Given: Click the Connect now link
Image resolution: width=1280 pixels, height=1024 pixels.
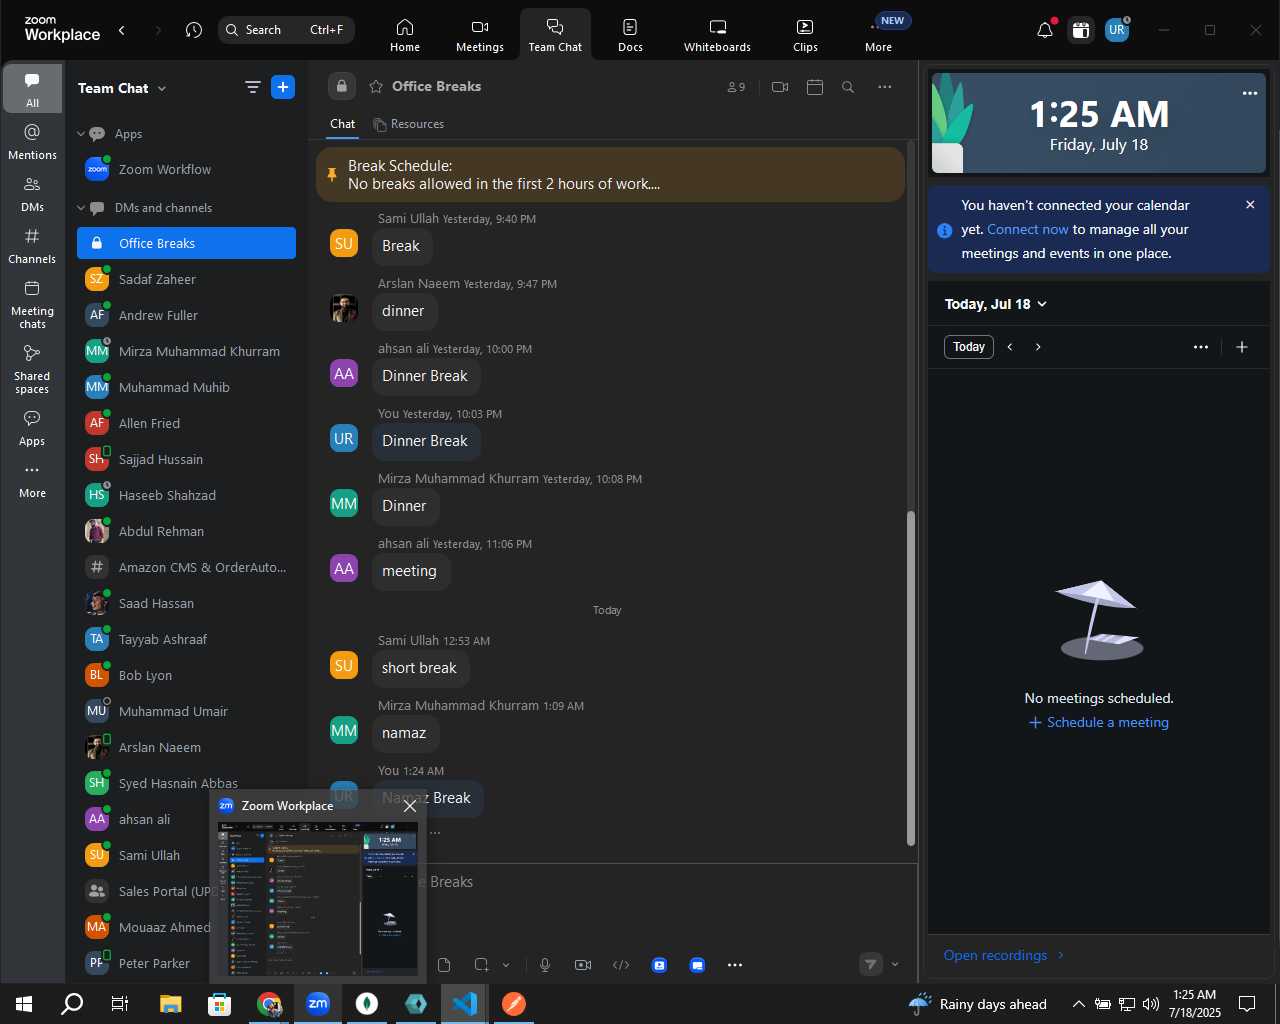Looking at the screenshot, I should [x=1028, y=229].
